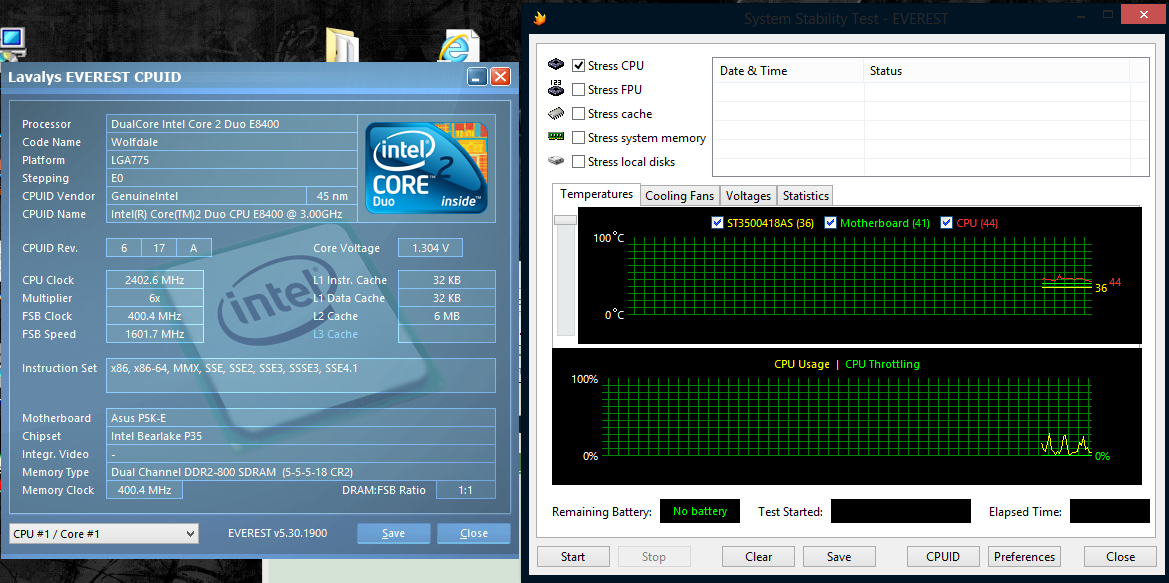Click the Chipset value Intel Bearlake P35
1169x583 pixels.
[300, 435]
